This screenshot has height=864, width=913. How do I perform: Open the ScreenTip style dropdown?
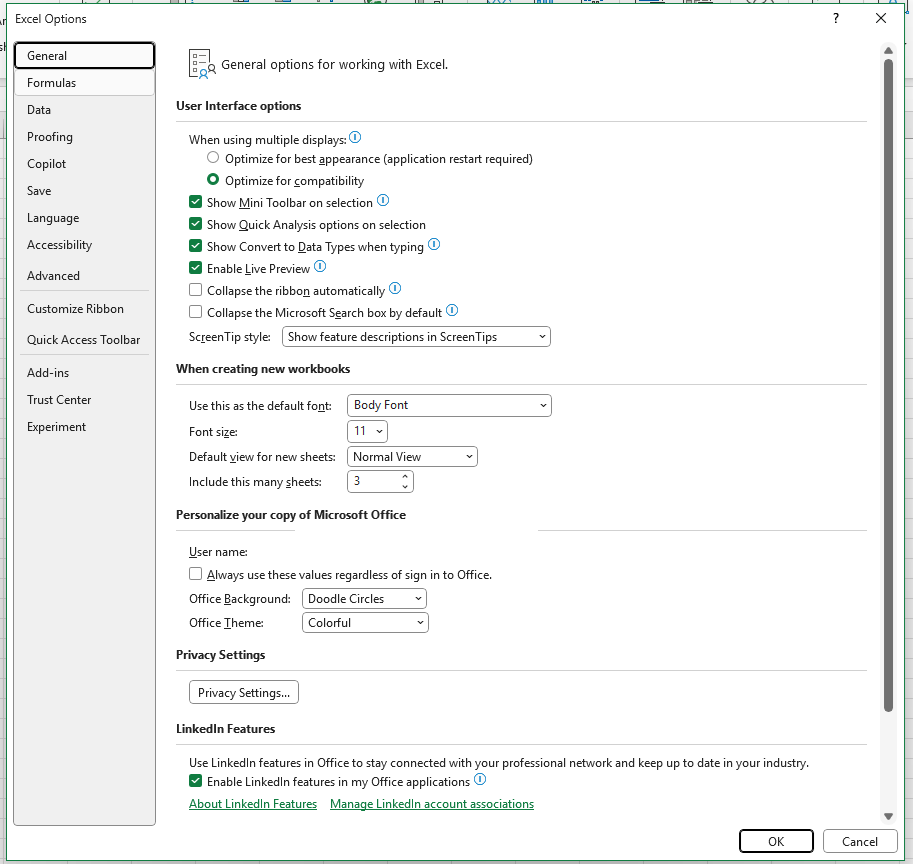[543, 336]
